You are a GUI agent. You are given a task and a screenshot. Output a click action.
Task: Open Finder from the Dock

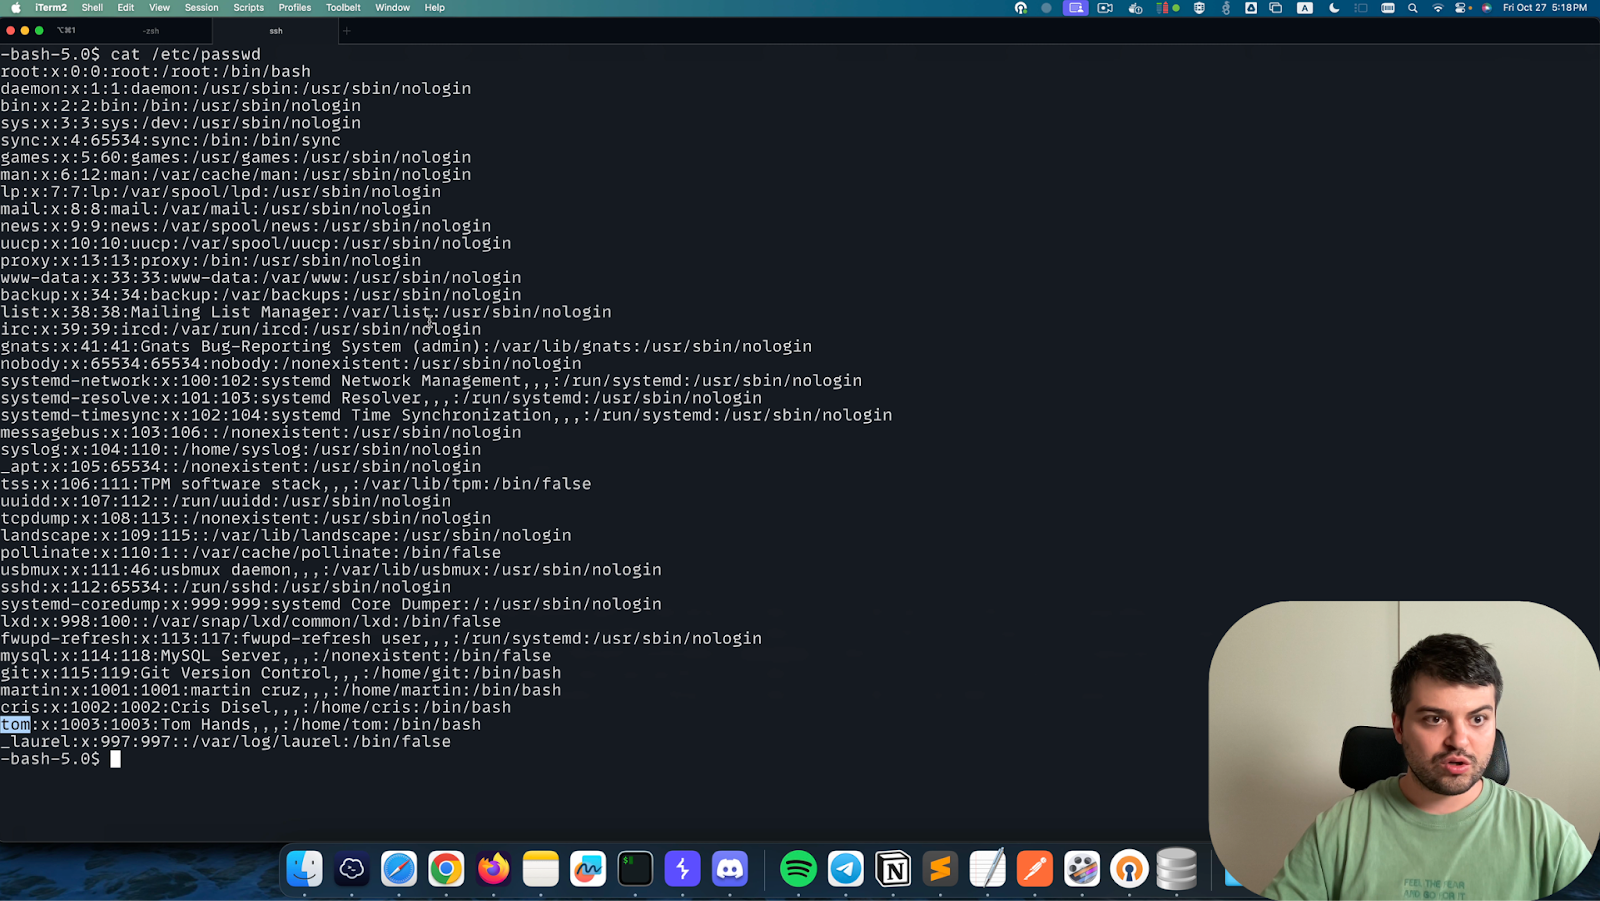(305, 868)
